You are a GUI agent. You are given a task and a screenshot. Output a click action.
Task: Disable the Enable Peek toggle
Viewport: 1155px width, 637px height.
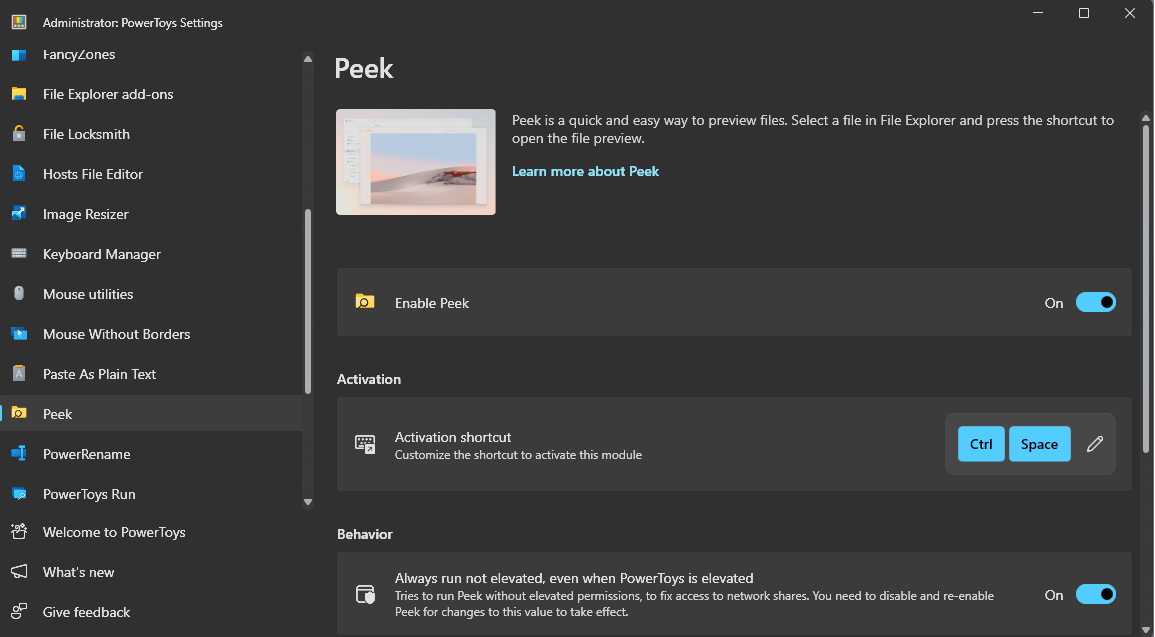tap(1096, 301)
